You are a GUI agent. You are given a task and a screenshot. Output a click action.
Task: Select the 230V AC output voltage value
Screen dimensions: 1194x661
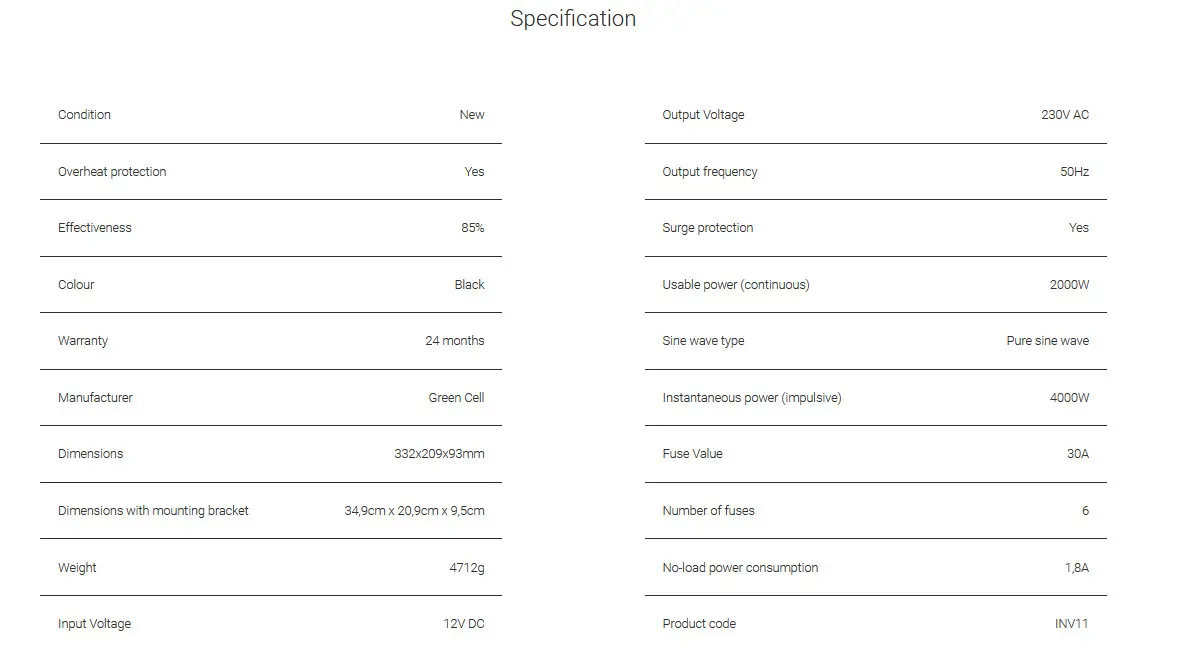[1065, 115]
